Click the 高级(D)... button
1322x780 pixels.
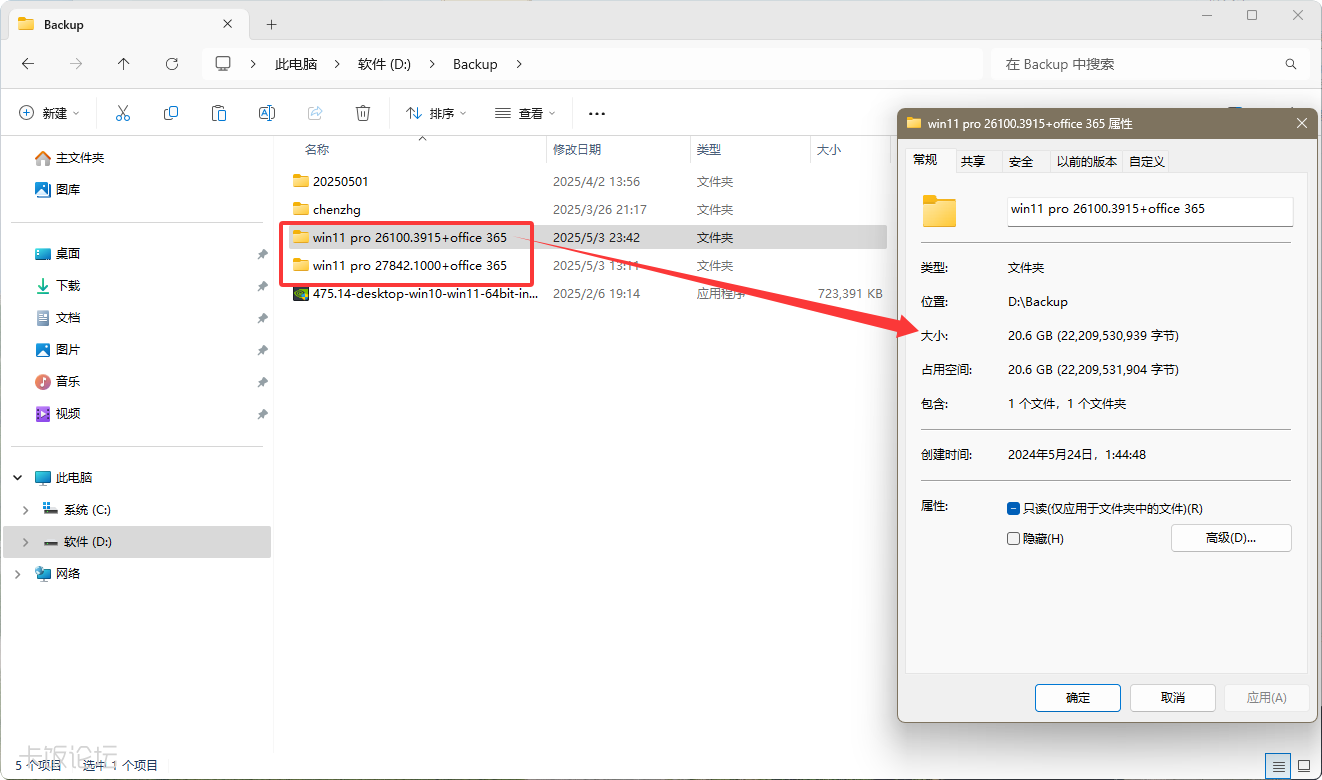pyautogui.click(x=1231, y=538)
